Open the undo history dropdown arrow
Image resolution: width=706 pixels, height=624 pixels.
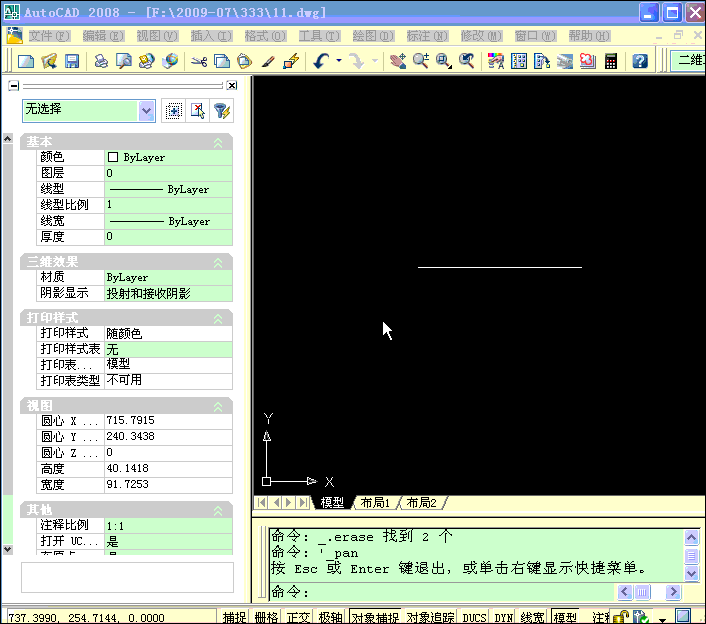click(x=339, y=60)
